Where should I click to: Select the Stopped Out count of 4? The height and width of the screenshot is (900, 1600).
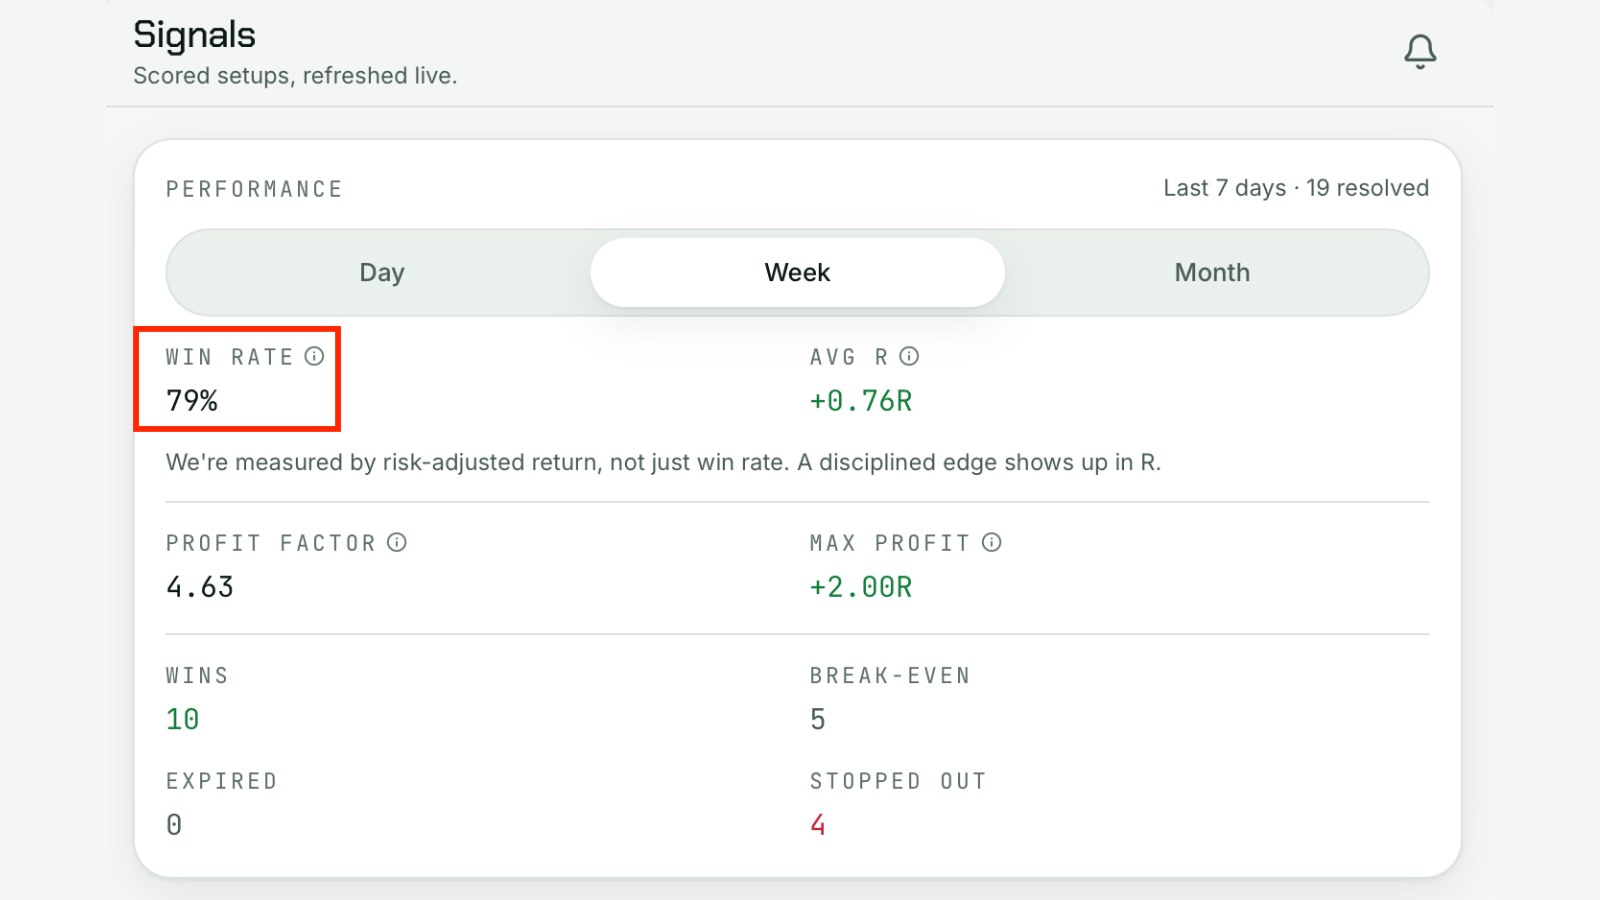[x=818, y=825]
